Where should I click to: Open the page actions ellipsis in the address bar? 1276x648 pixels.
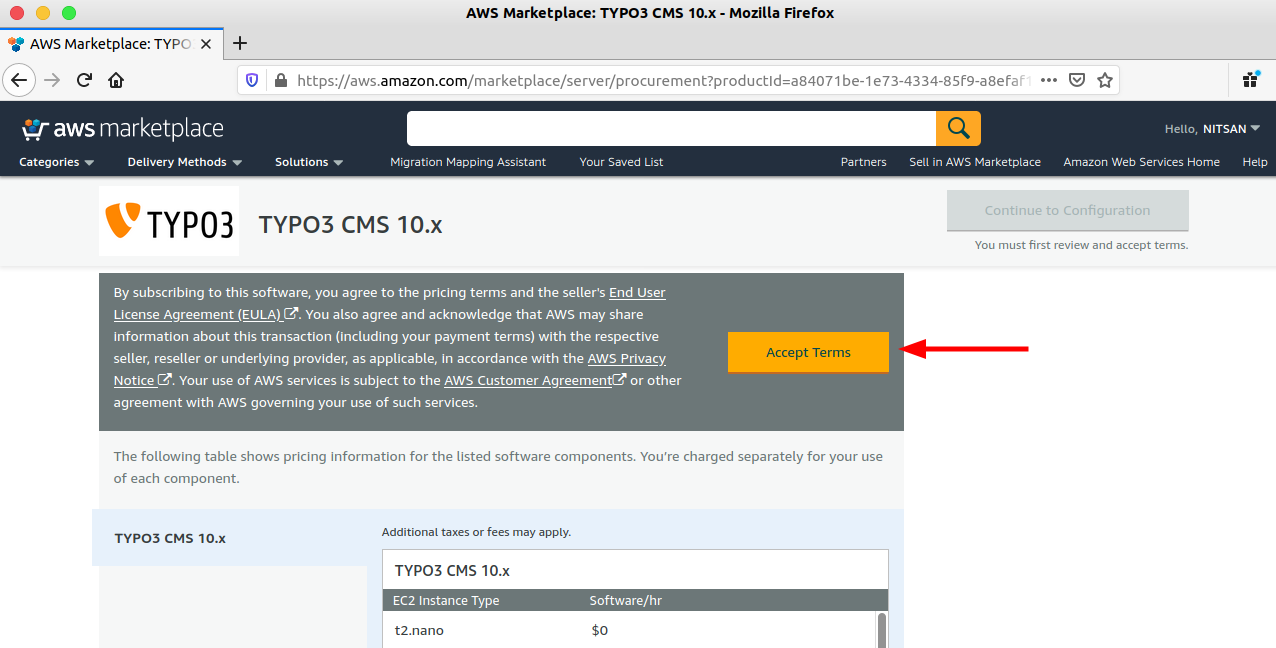click(x=1048, y=80)
